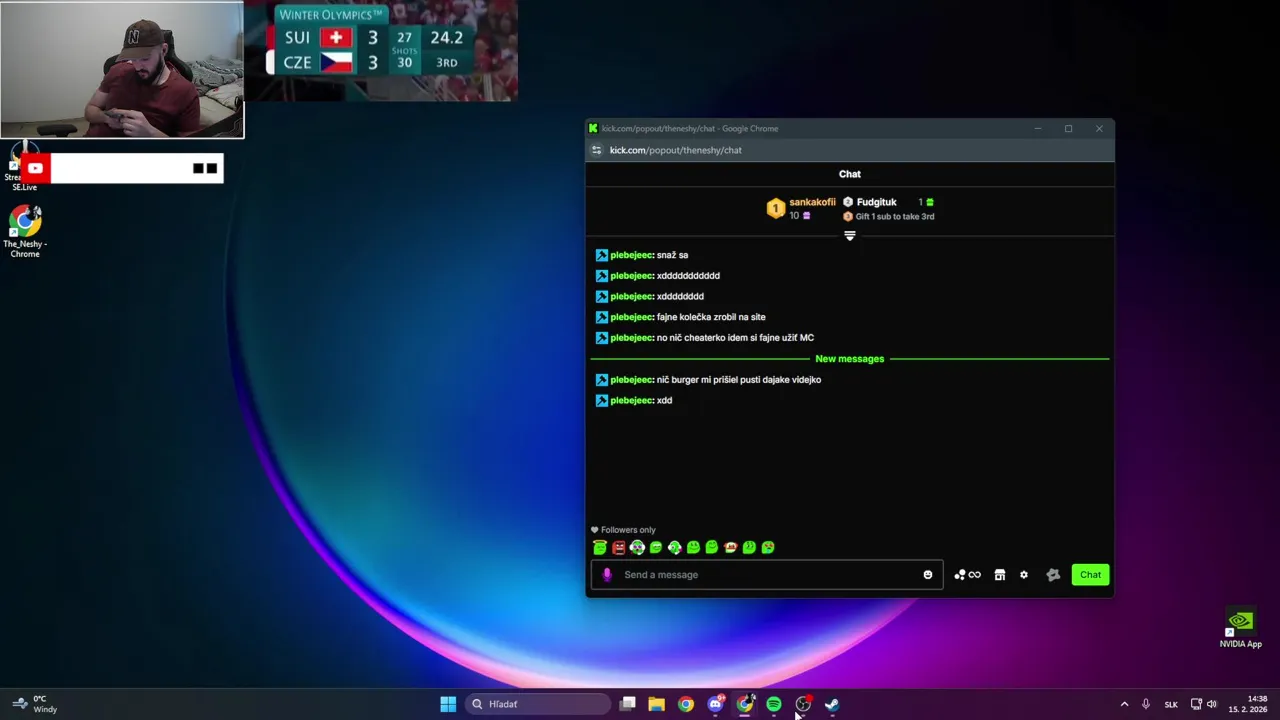Open the Kick shop store icon
This screenshot has height=720, width=1280.
999,575
